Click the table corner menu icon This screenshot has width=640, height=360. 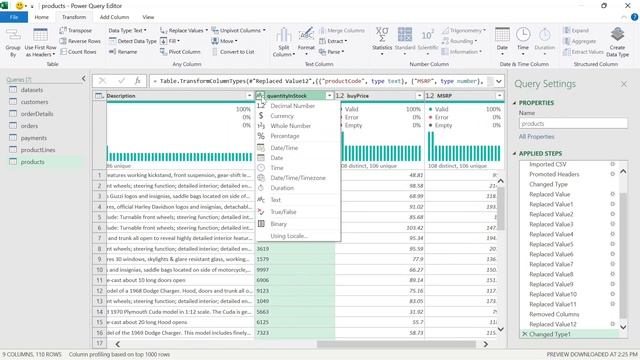click(x=99, y=96)
